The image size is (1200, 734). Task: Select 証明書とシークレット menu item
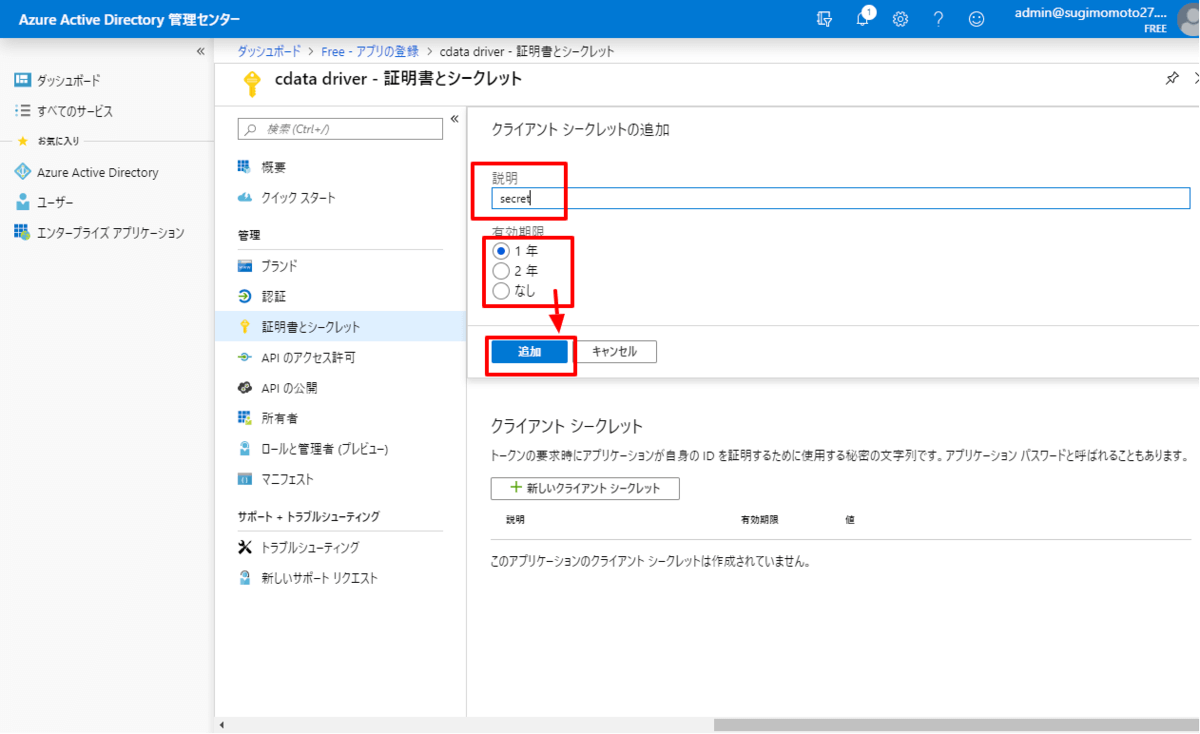[x=340, y=327]
